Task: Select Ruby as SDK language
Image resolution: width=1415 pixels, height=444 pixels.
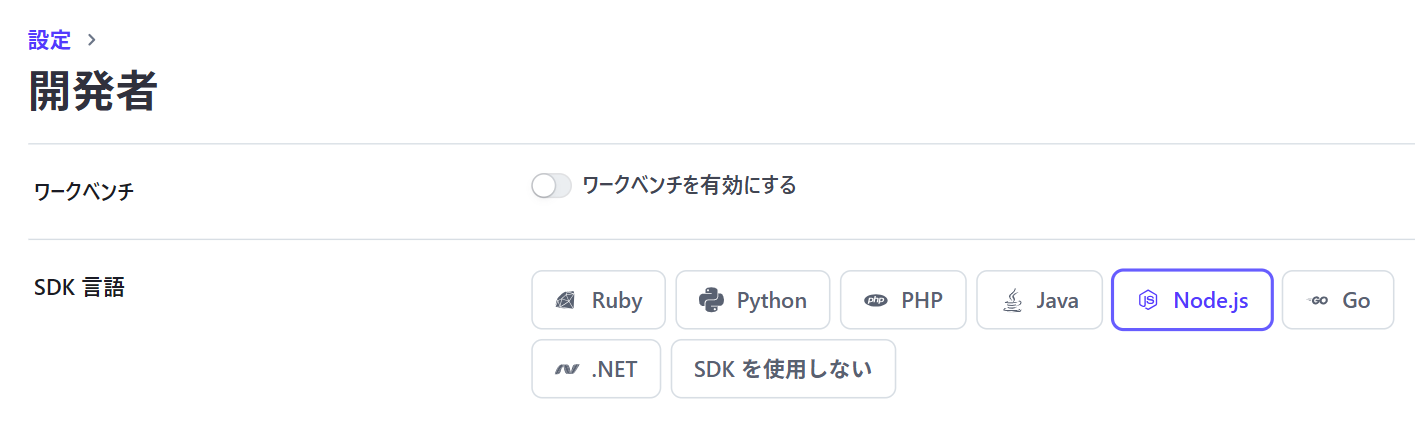Action: pyautogui.click(x=598, y=300)
